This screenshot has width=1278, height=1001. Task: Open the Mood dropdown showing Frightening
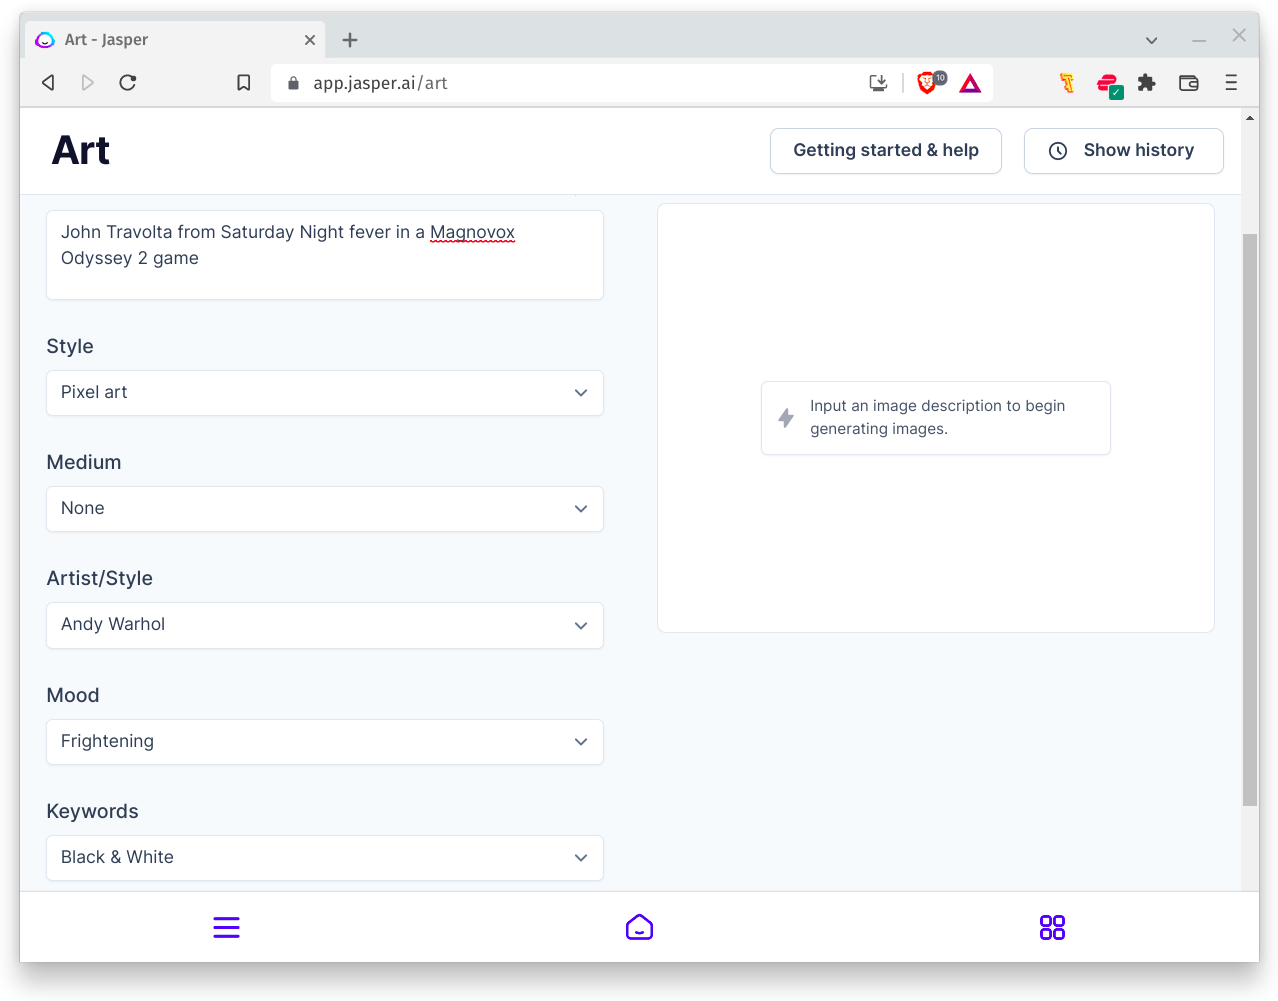[325, 742]
